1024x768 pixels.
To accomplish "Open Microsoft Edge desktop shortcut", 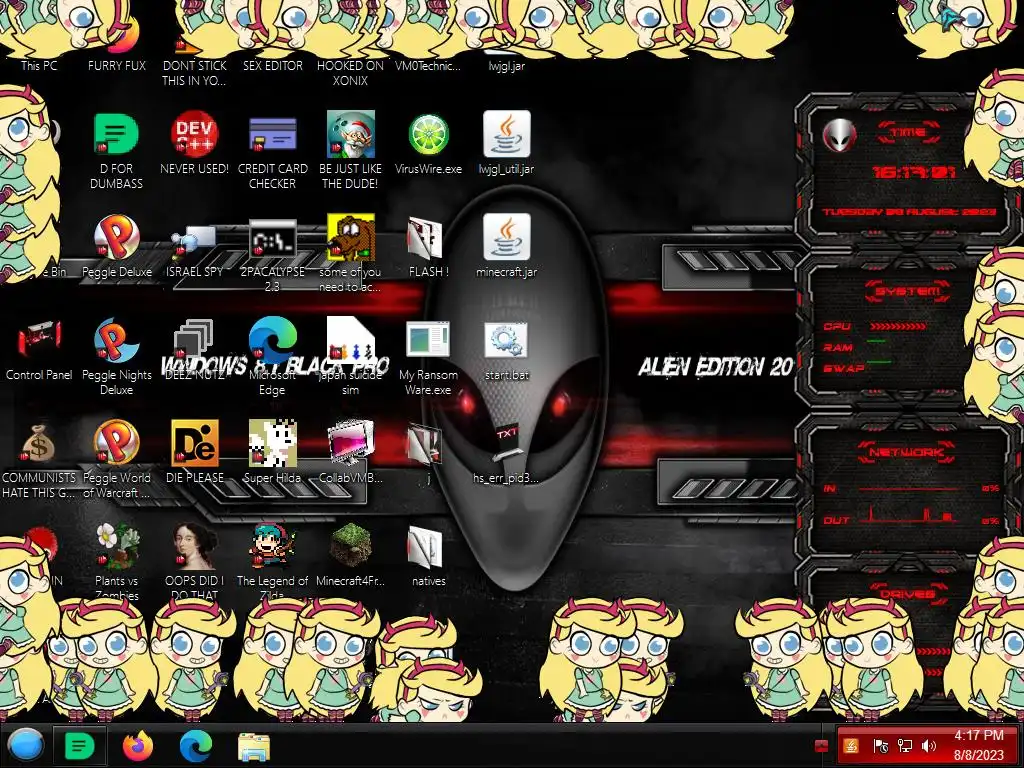I will click(272, 340).
